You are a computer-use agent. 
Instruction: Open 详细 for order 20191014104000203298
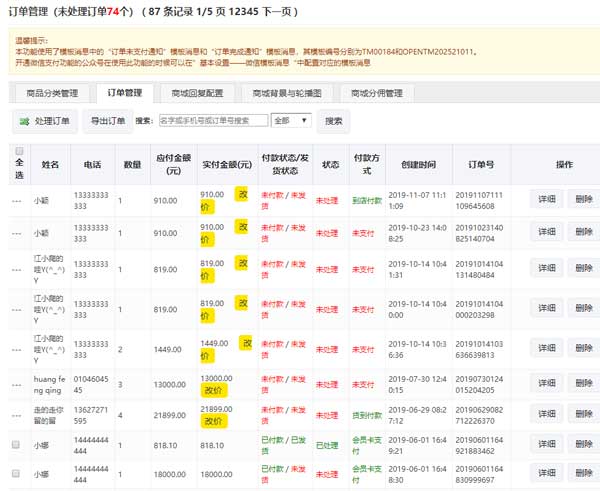tap(546, 308)
